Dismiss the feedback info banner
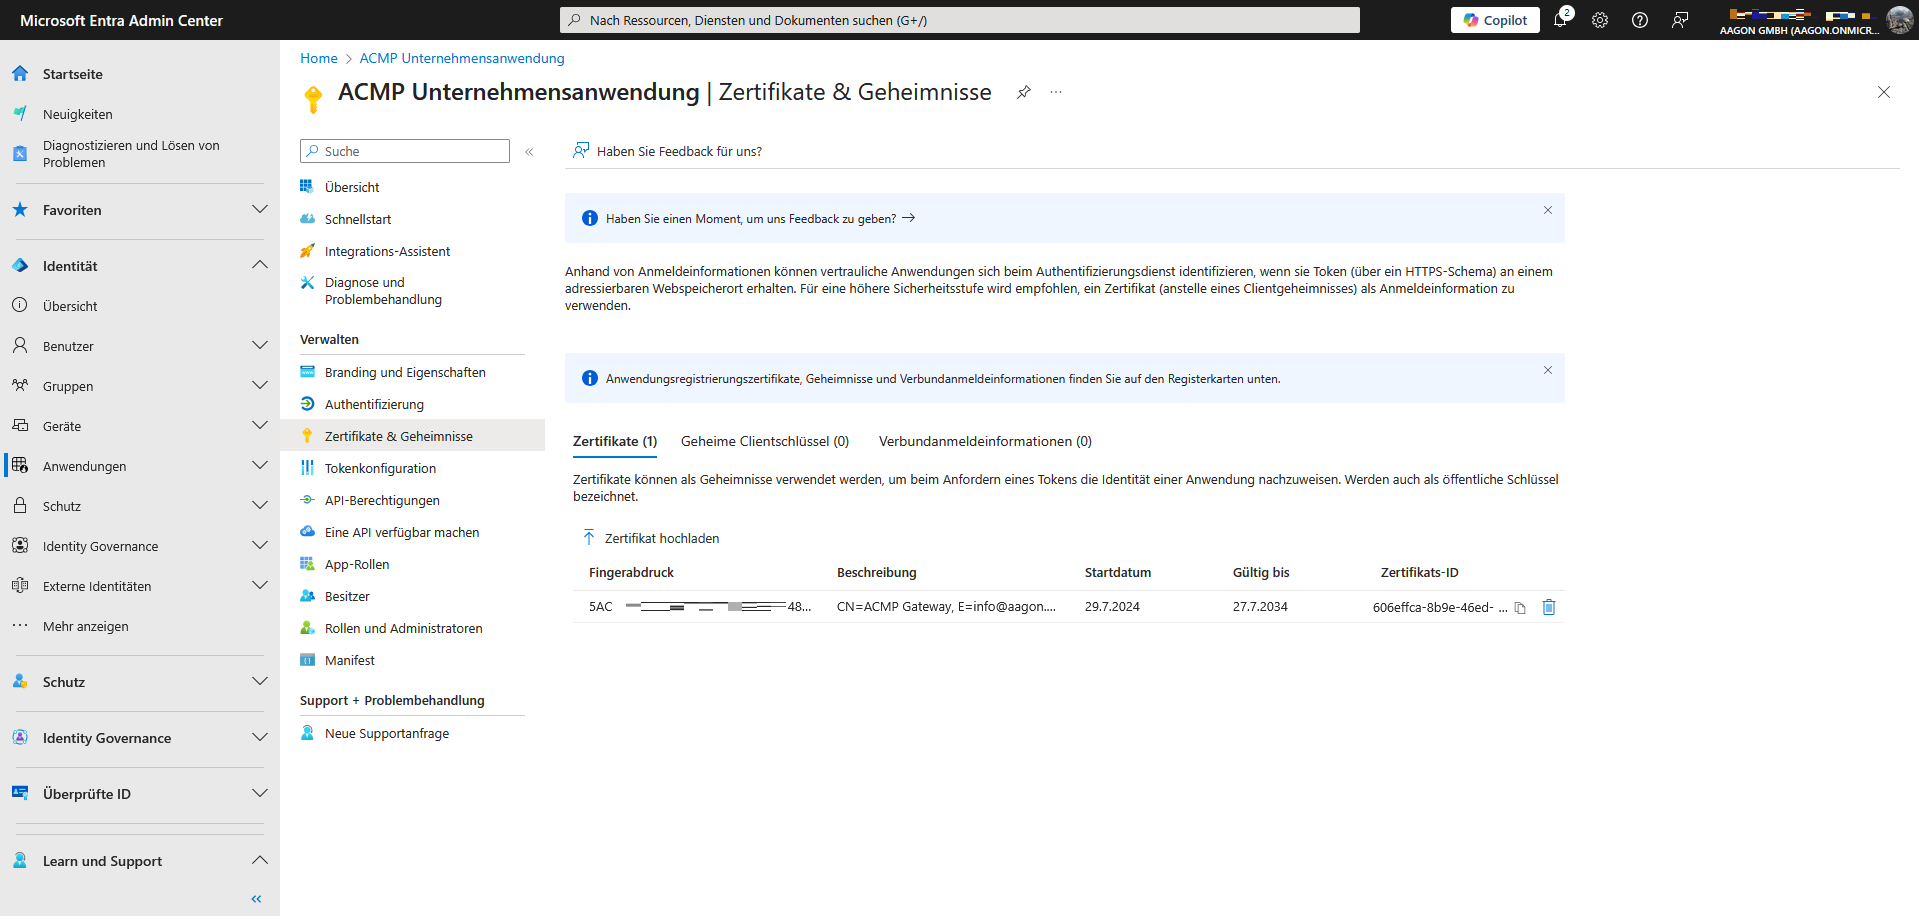1919x916 pixels. click(1547, 210)
